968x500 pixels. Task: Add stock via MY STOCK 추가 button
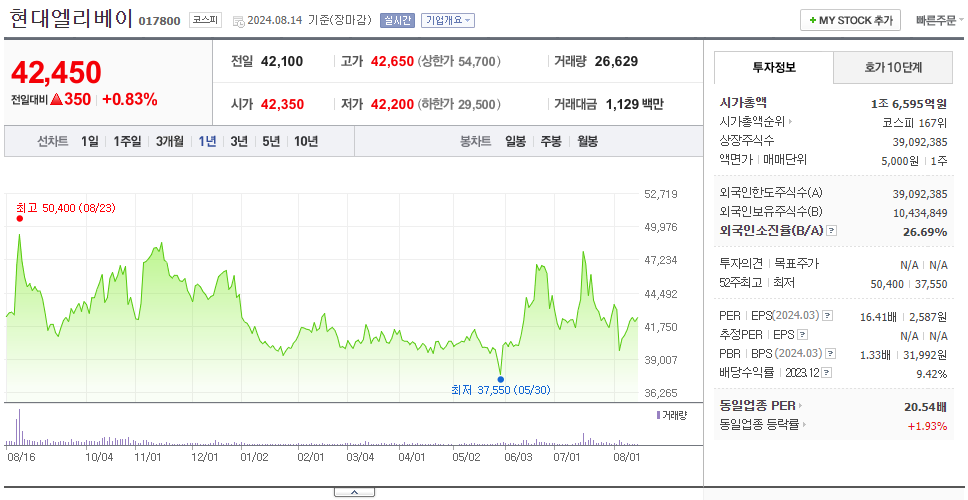pos(851,20)
